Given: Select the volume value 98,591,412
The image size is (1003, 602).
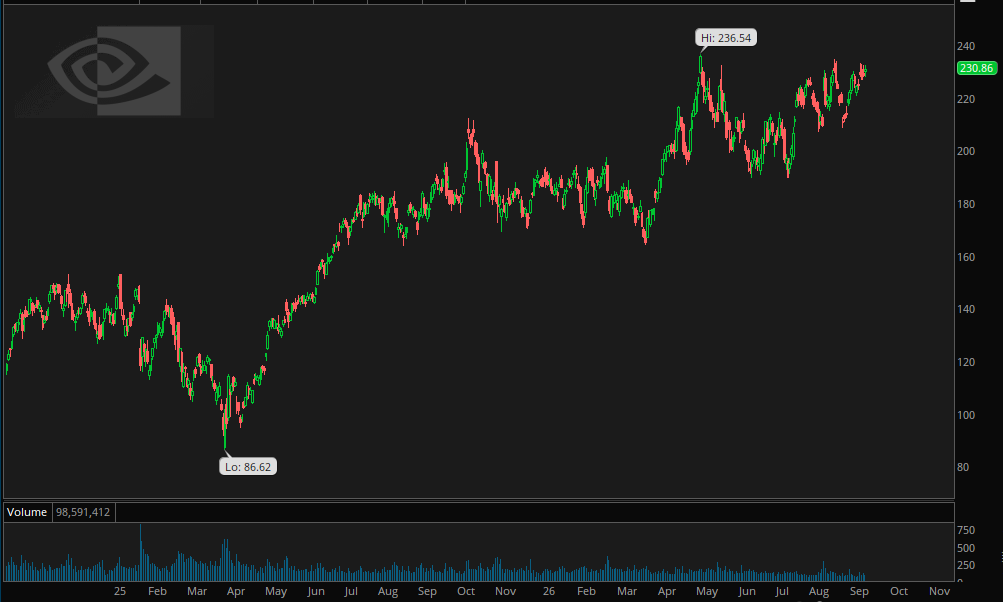Looking at the screenshot, I should click(x=83, y=512).
